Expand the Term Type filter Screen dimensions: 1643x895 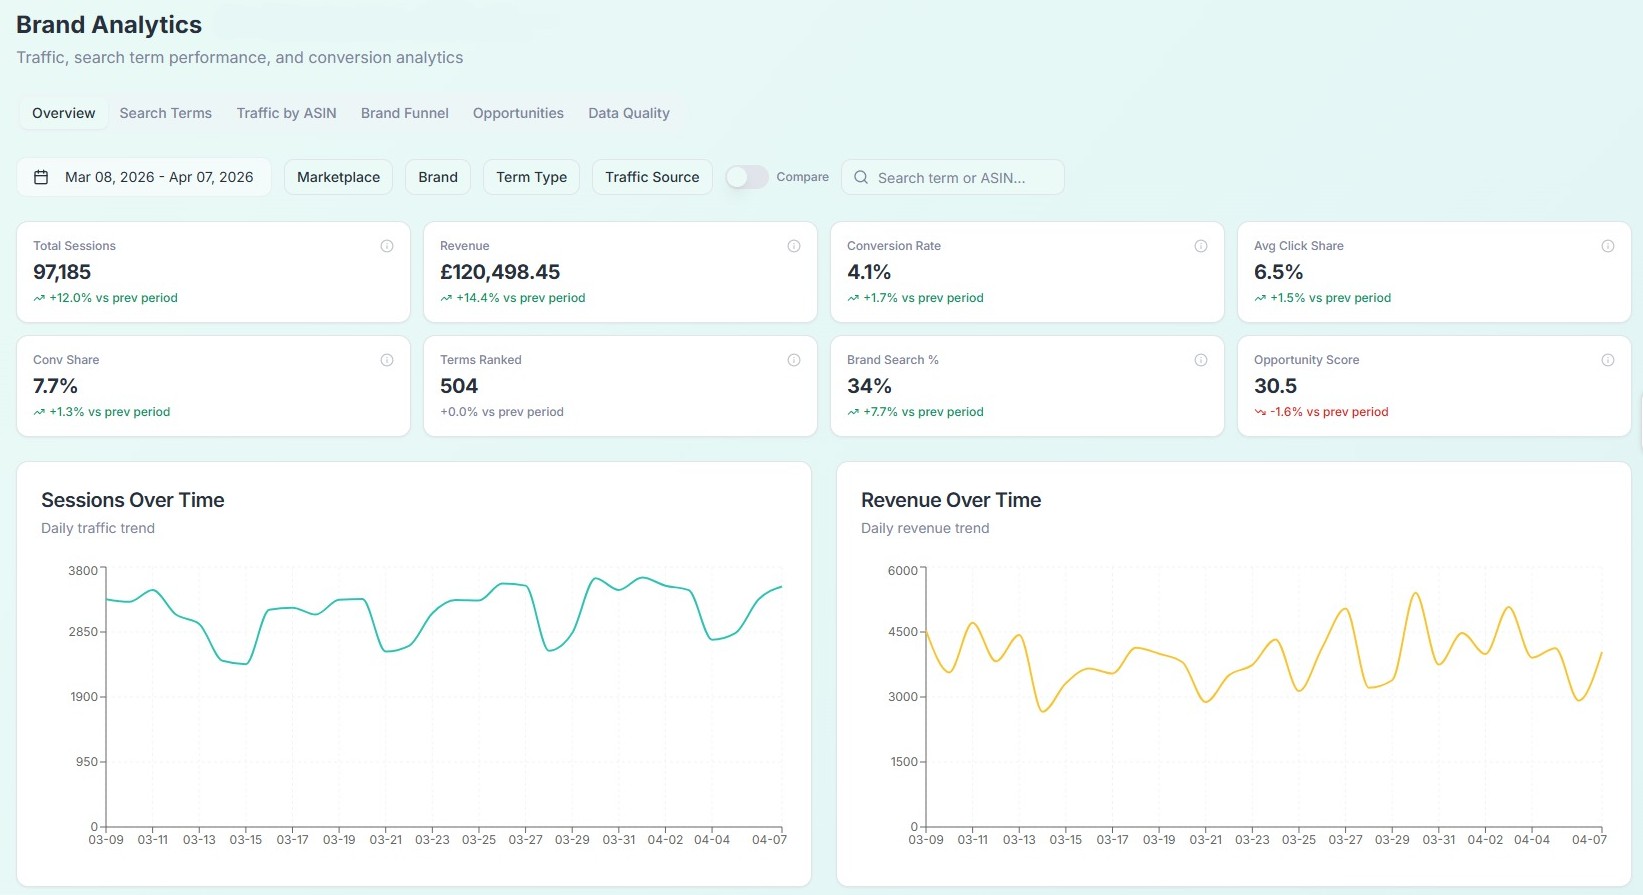click(531, 177)
